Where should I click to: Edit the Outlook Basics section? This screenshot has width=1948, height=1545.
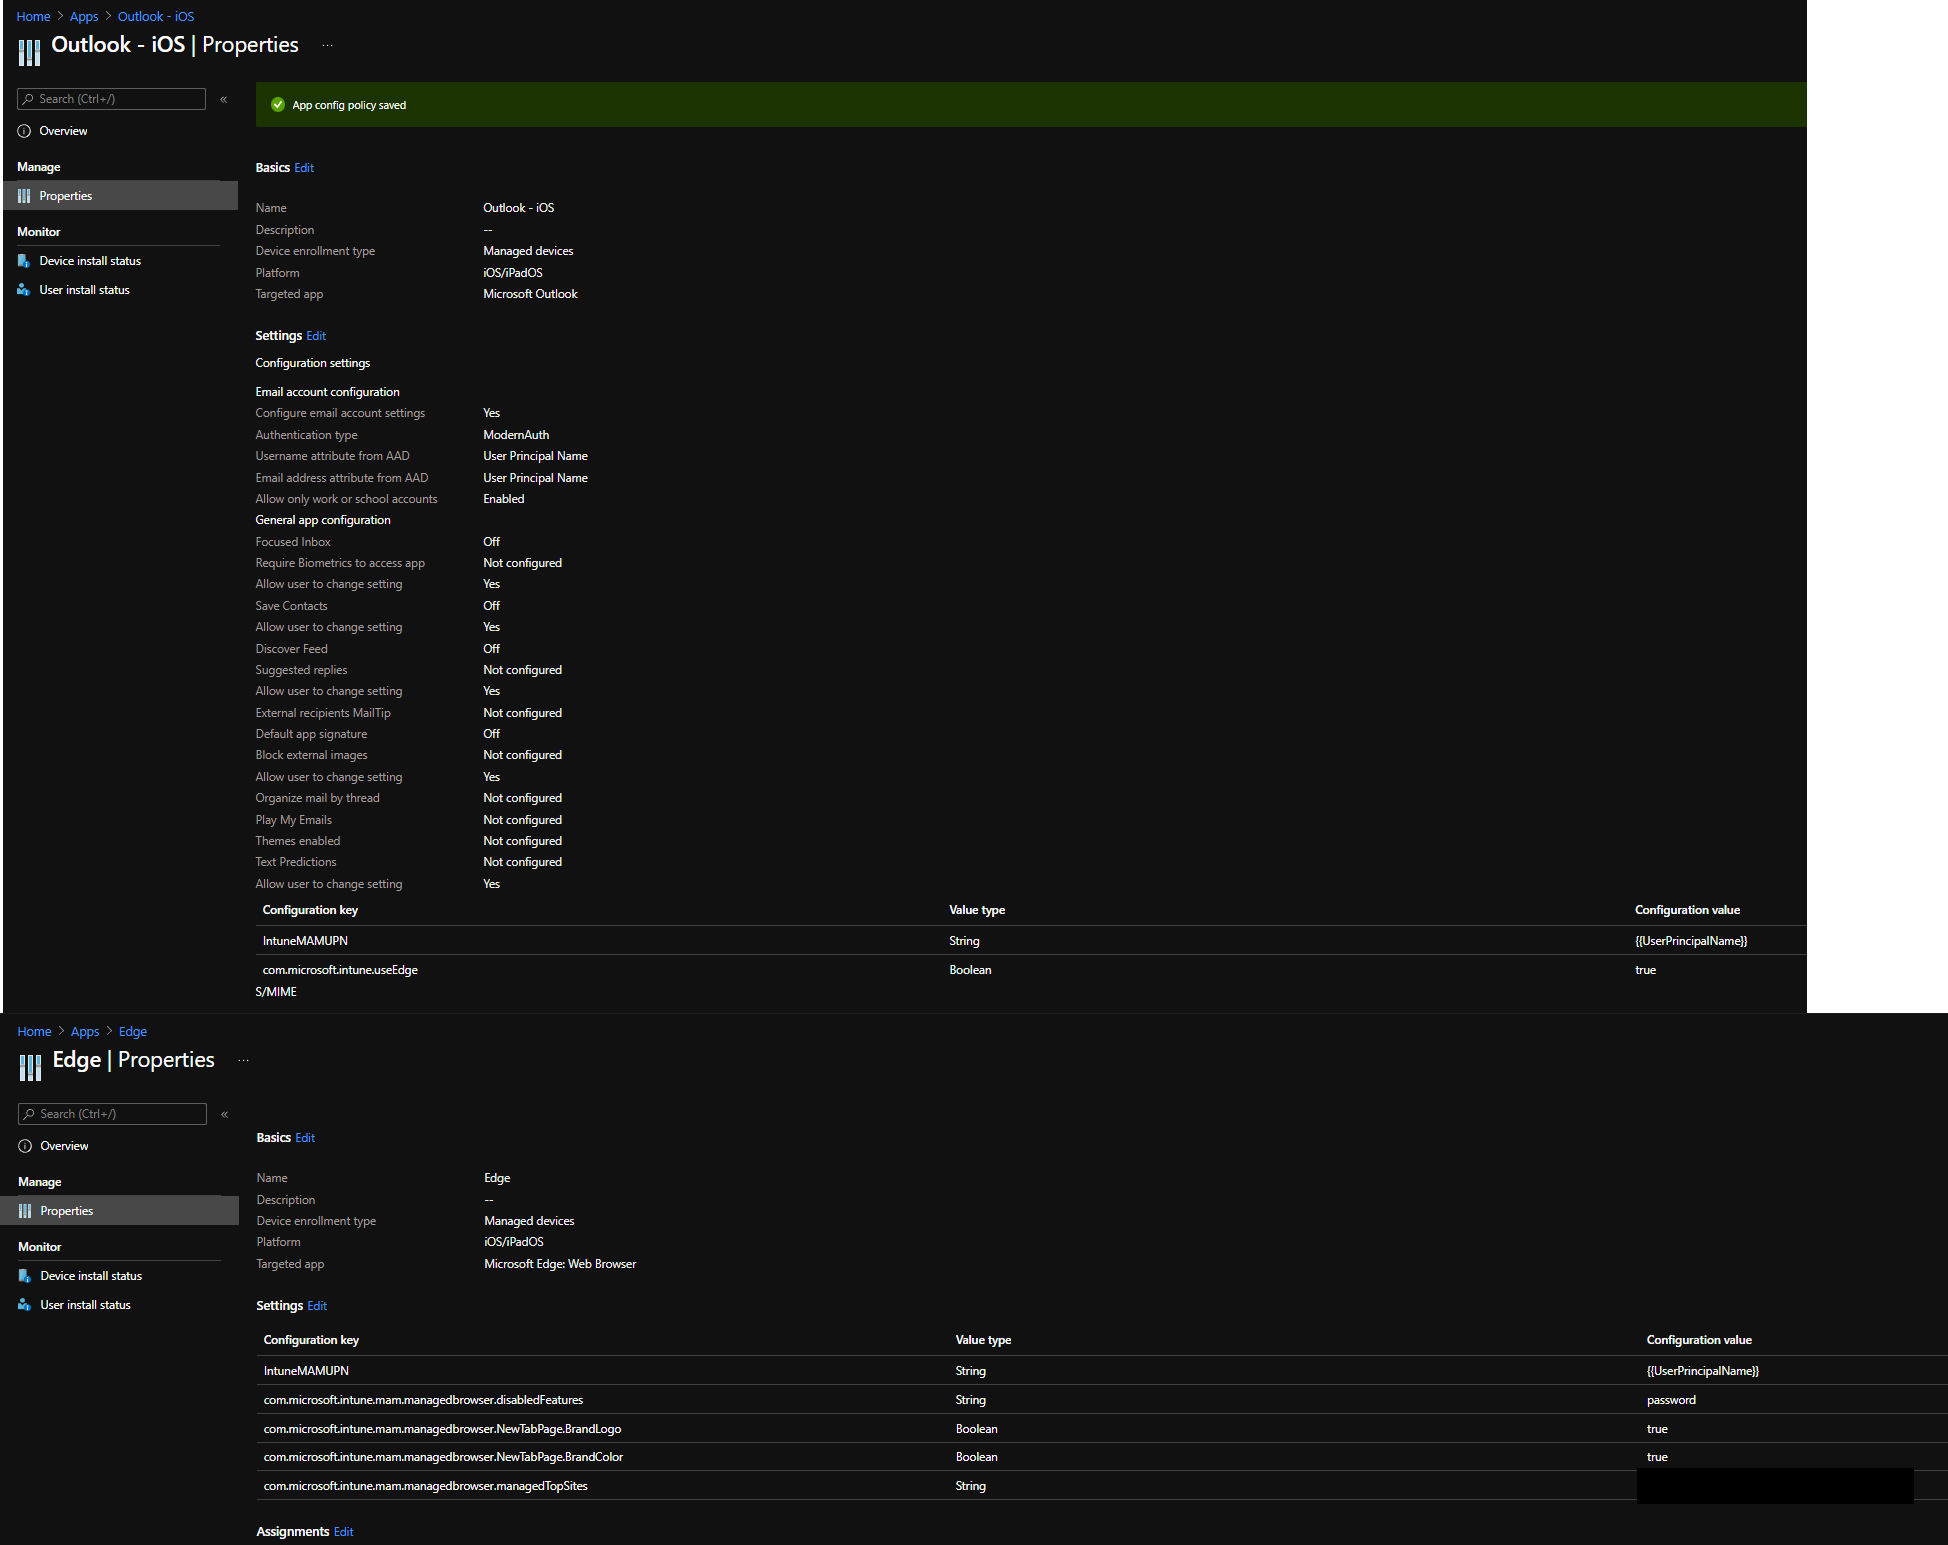click(304, 168)
